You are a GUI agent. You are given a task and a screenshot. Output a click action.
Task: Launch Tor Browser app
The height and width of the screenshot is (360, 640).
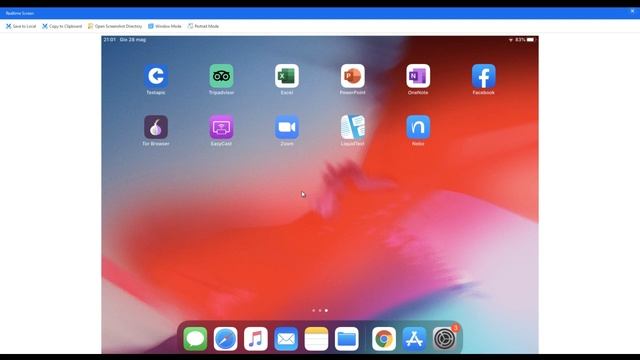tap(156, 127)
